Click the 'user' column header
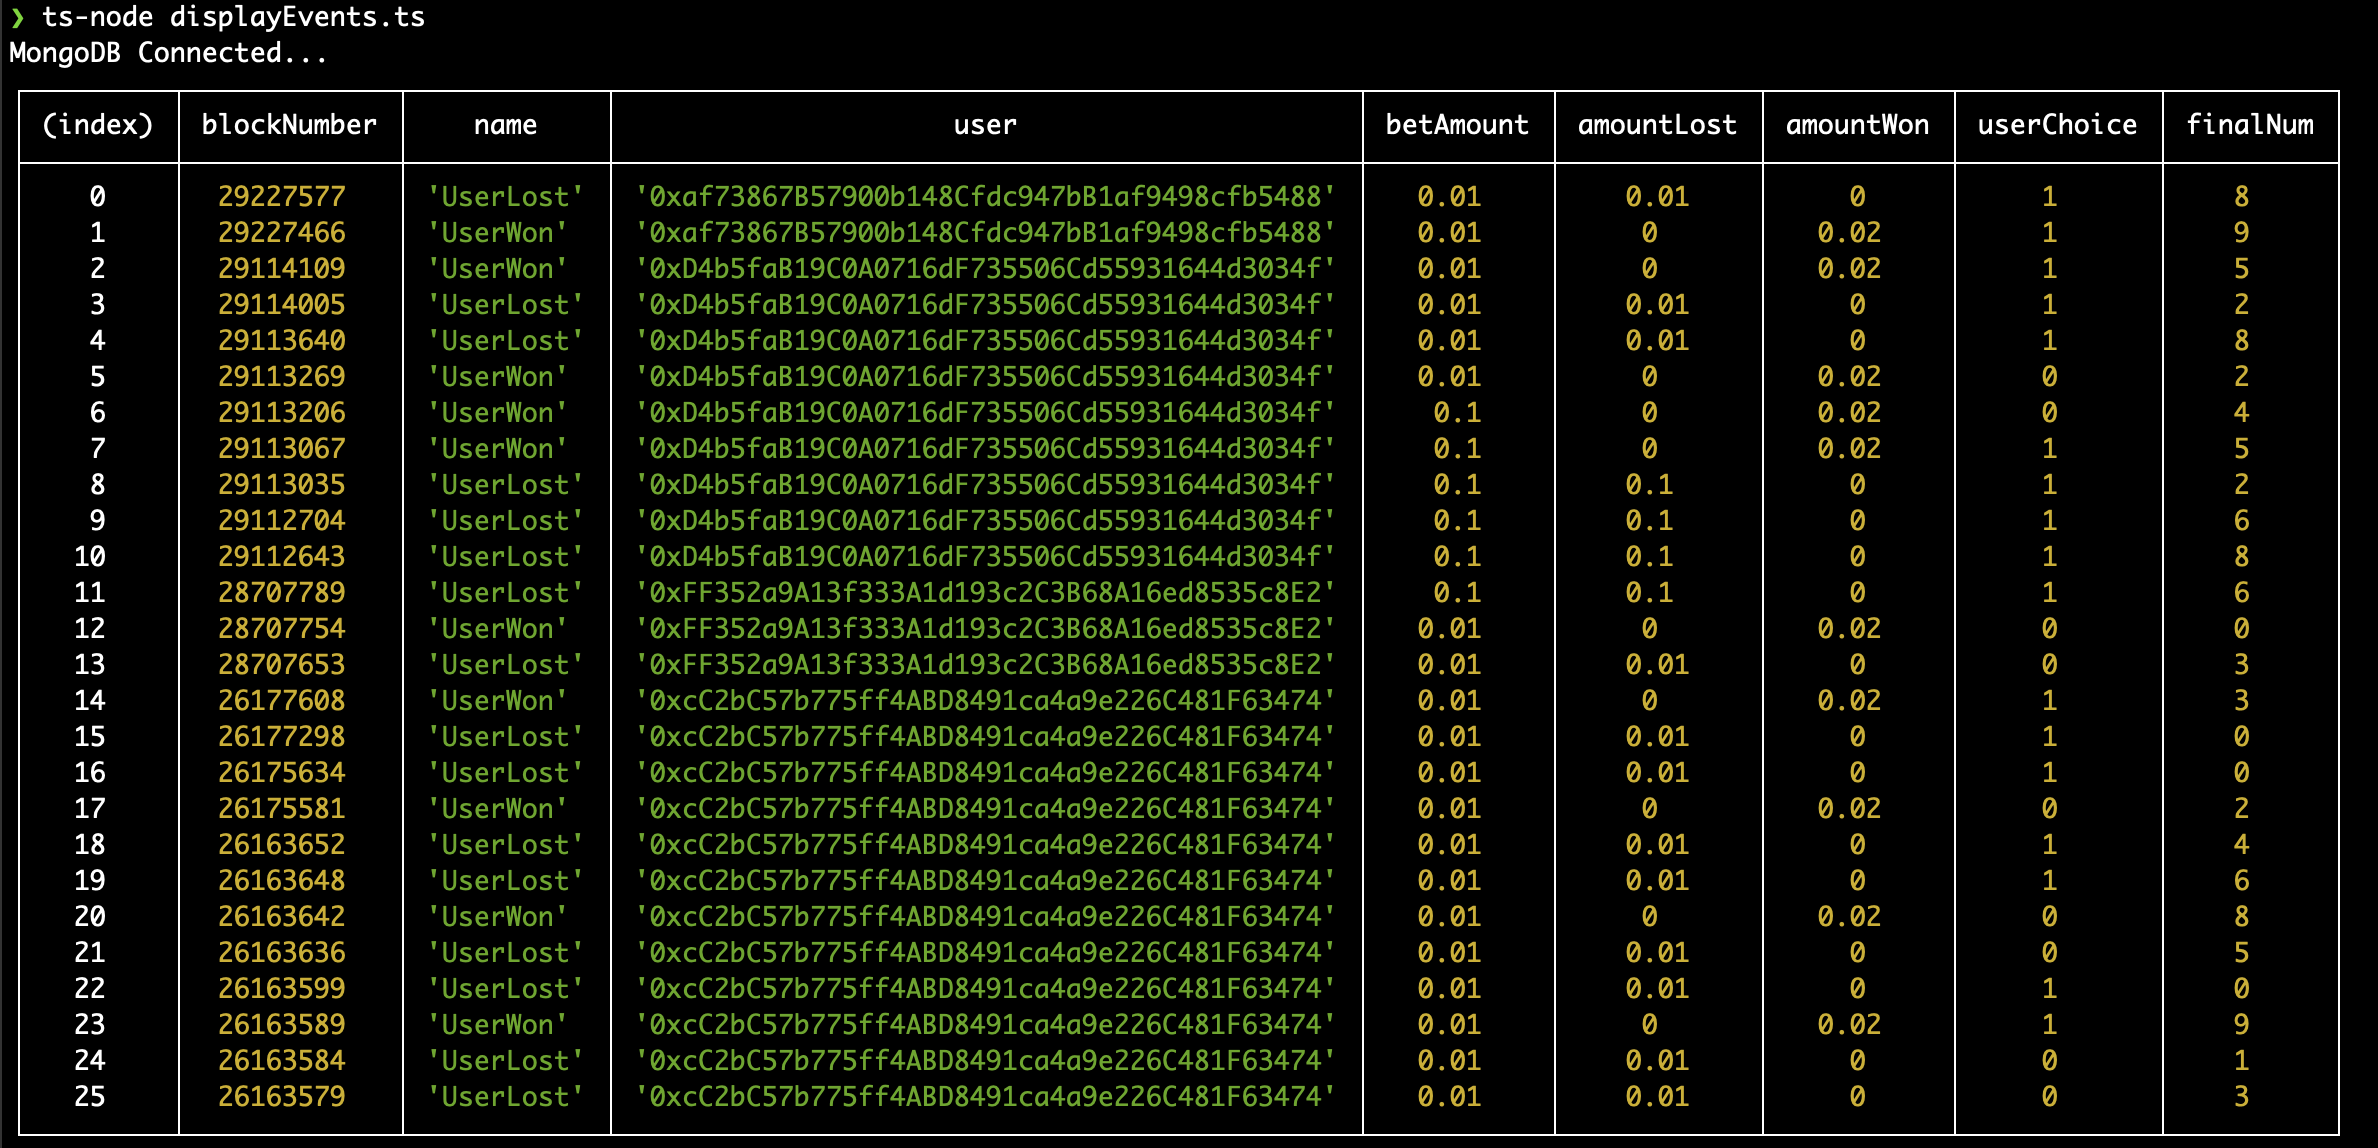The image size is (2378, 1148). (985, 125)
